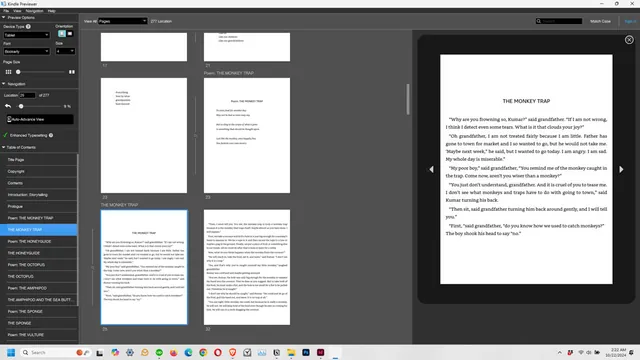Go to next page in preview
The image size is (640, 360).
[x=621, y=169]
